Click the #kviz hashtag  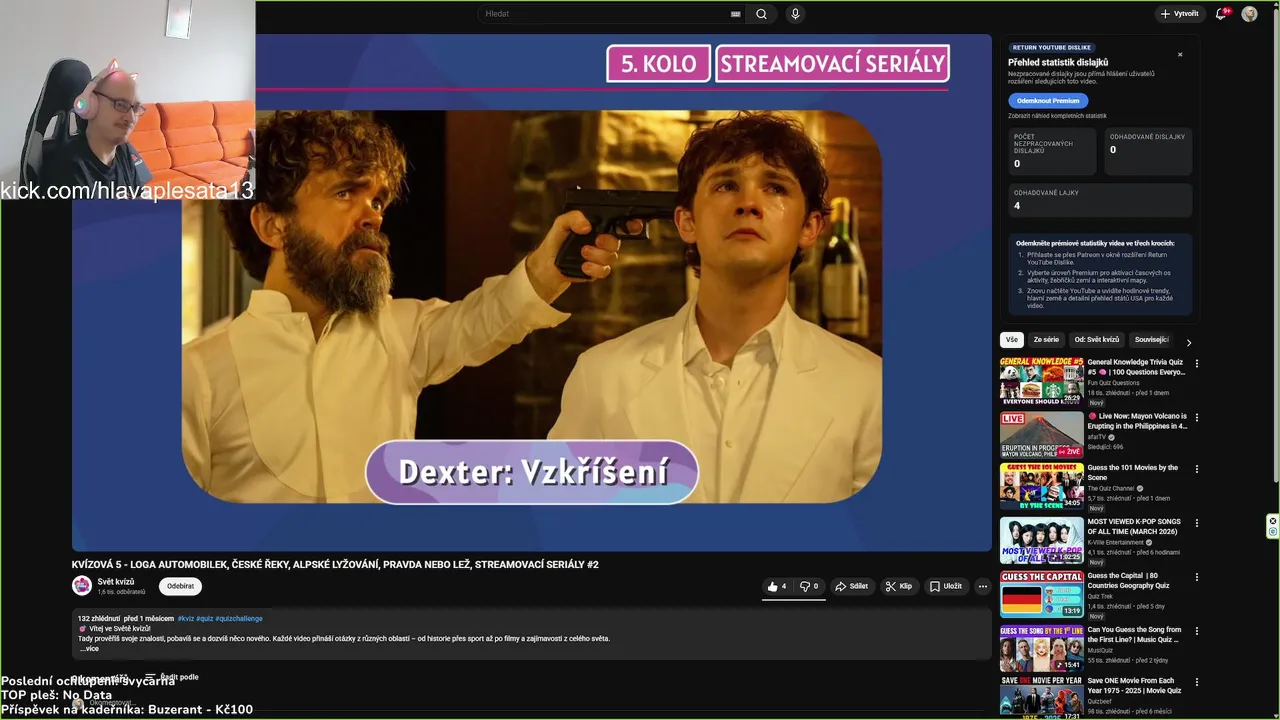185,619
